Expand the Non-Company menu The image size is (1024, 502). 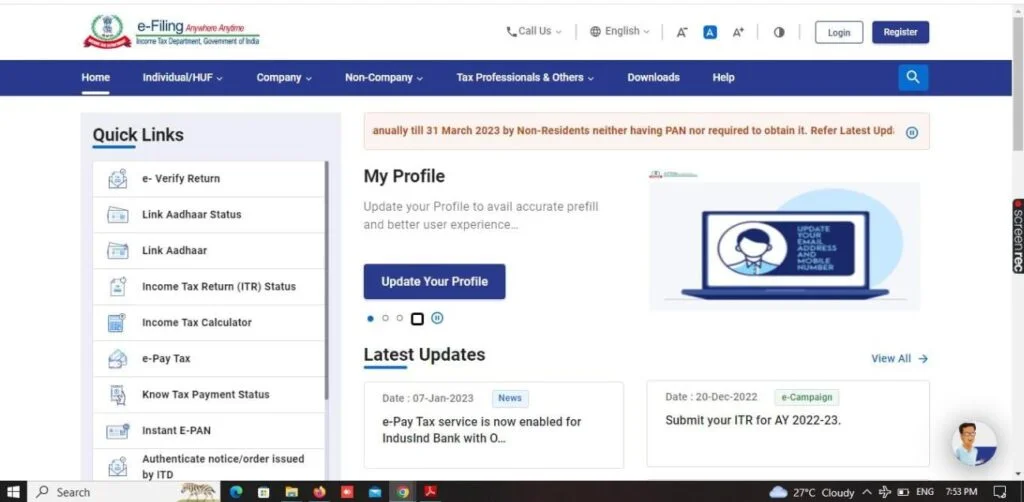[384, 77]
